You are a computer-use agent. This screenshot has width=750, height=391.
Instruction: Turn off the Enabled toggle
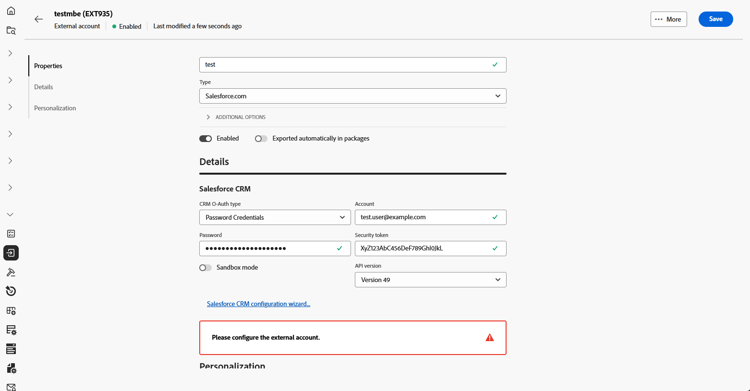pos(206,138)
